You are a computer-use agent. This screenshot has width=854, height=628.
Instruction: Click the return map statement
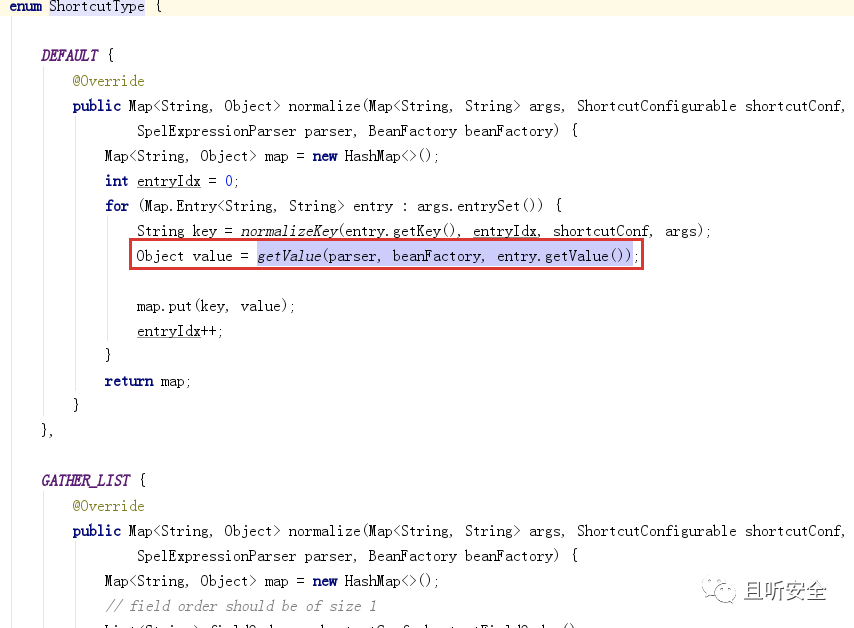(x=148, y=381)
